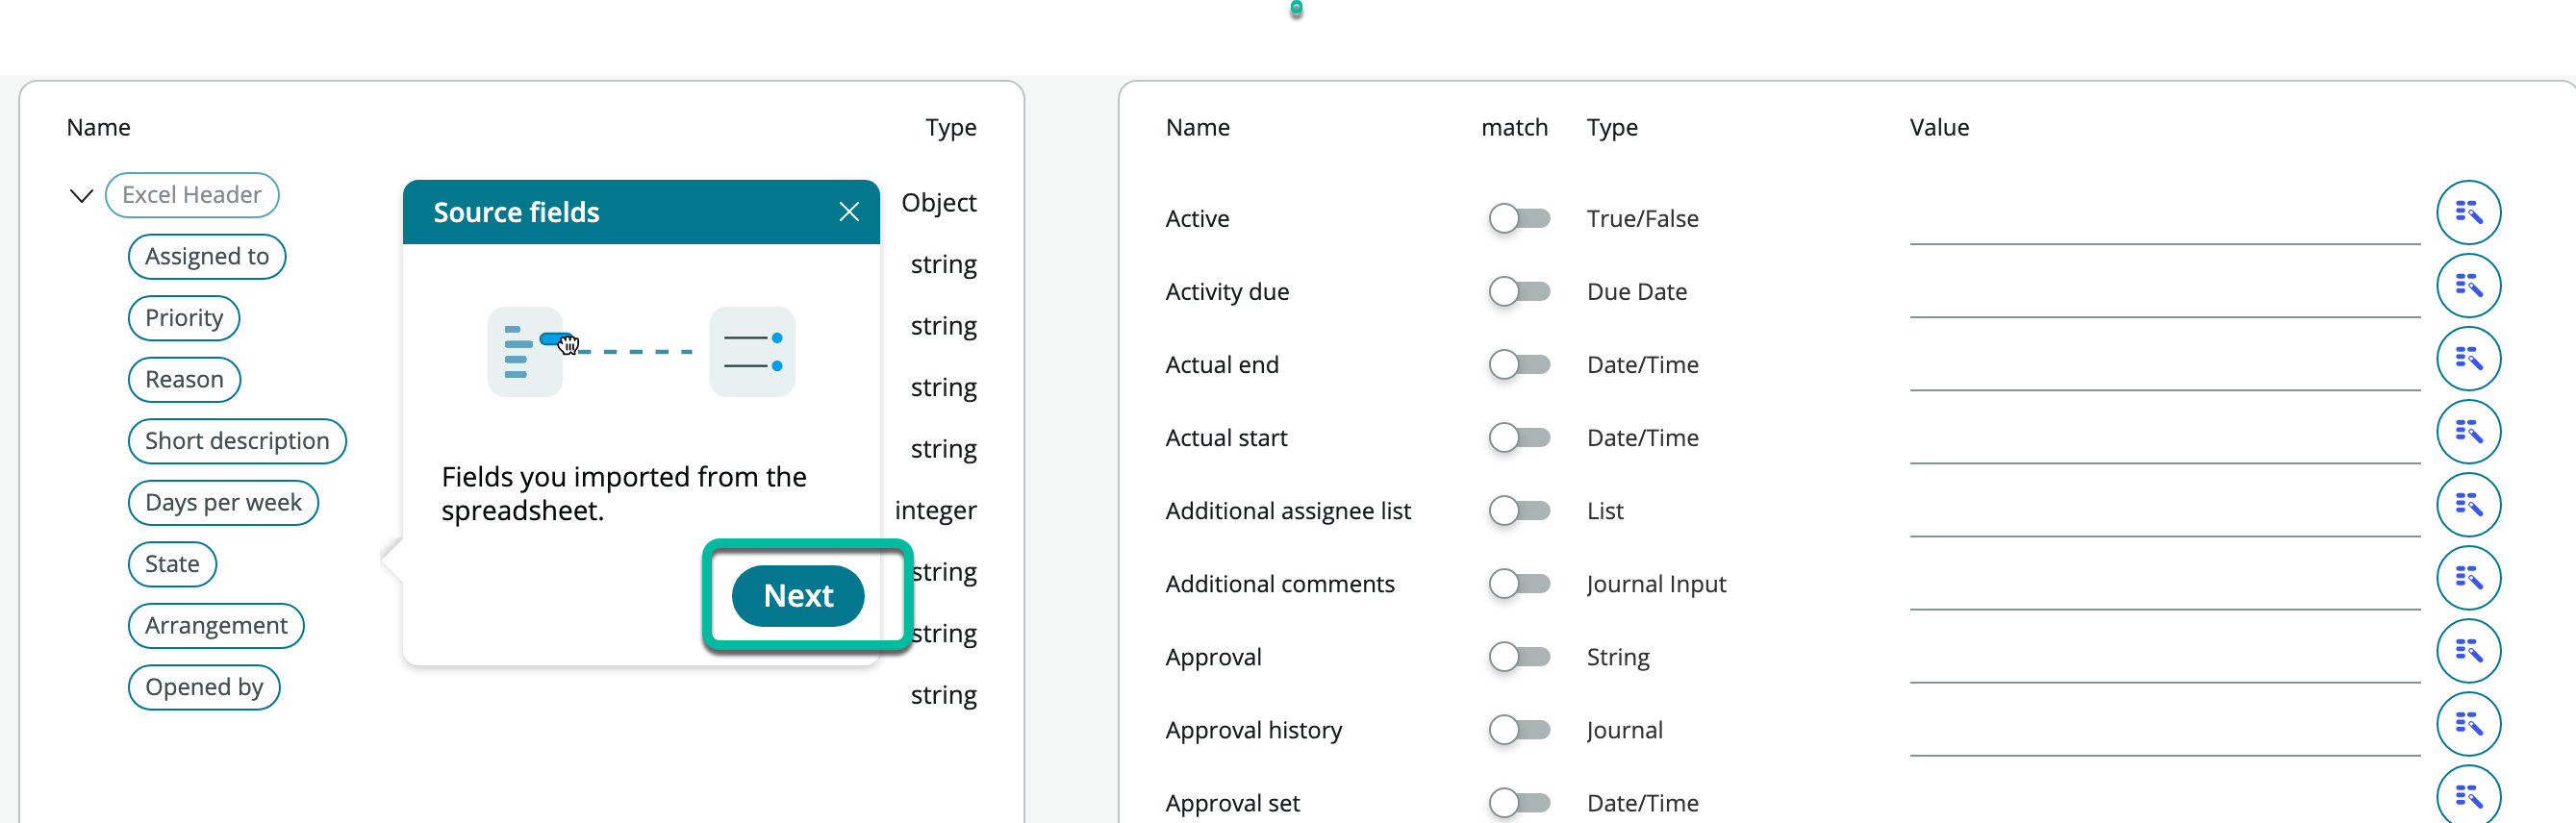Collapse the Excel Header tree node
Screen dimensions: 2576x823
coord(81,196)
